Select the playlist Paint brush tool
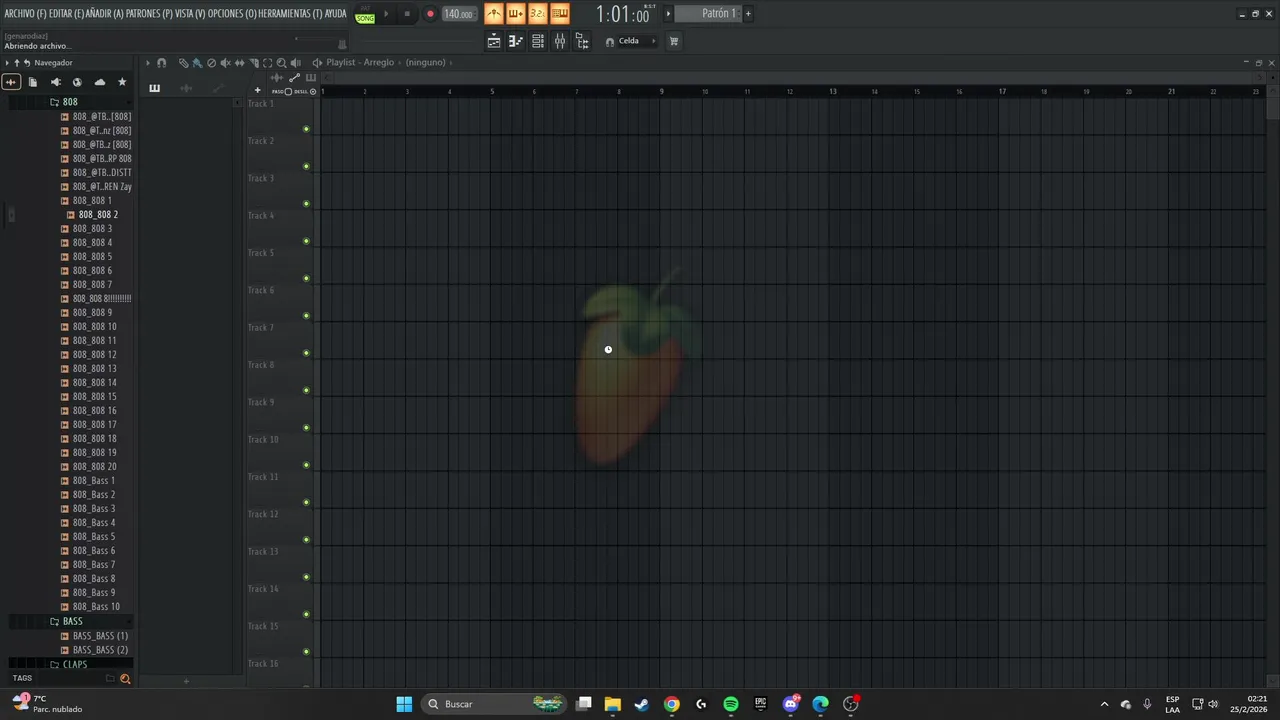This screenshot has height=720, width=1280. [x=197, y=62]
